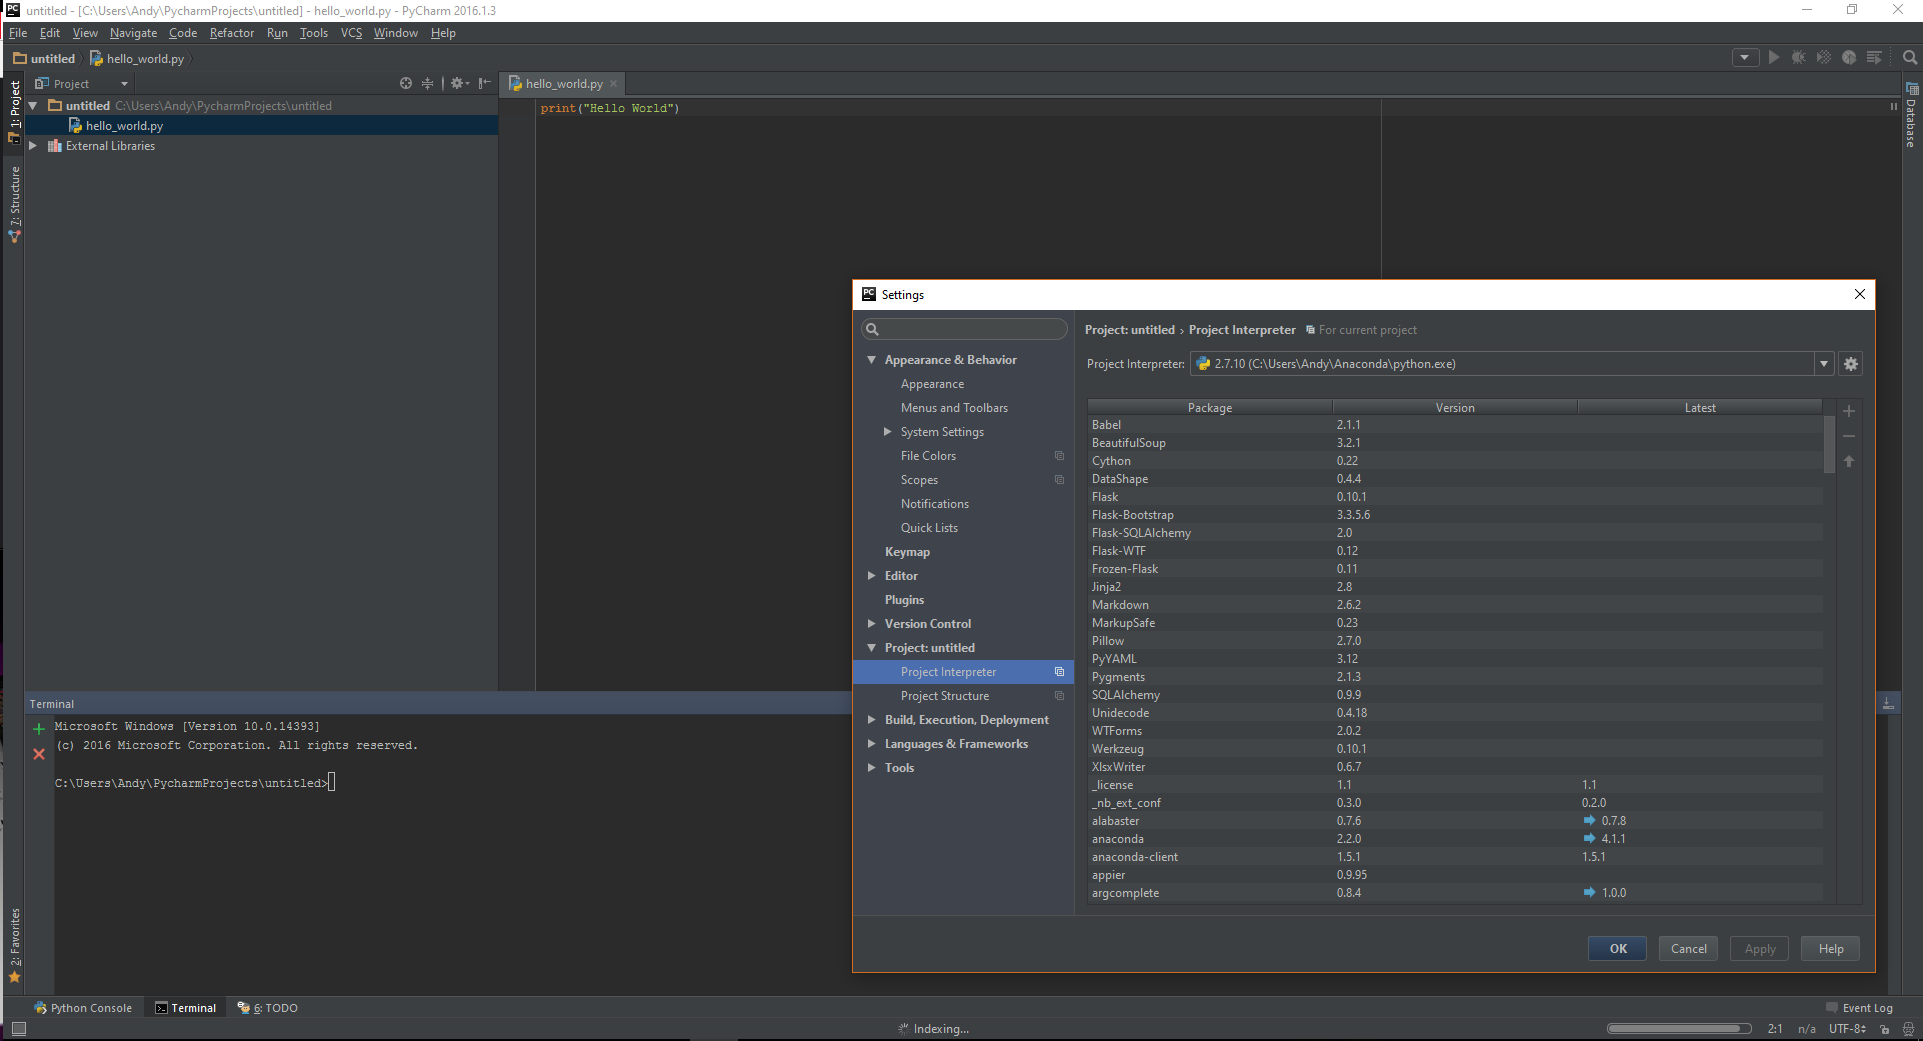Close the hello_world.py editor tab

pyautogui.click(x=614, y=84)
